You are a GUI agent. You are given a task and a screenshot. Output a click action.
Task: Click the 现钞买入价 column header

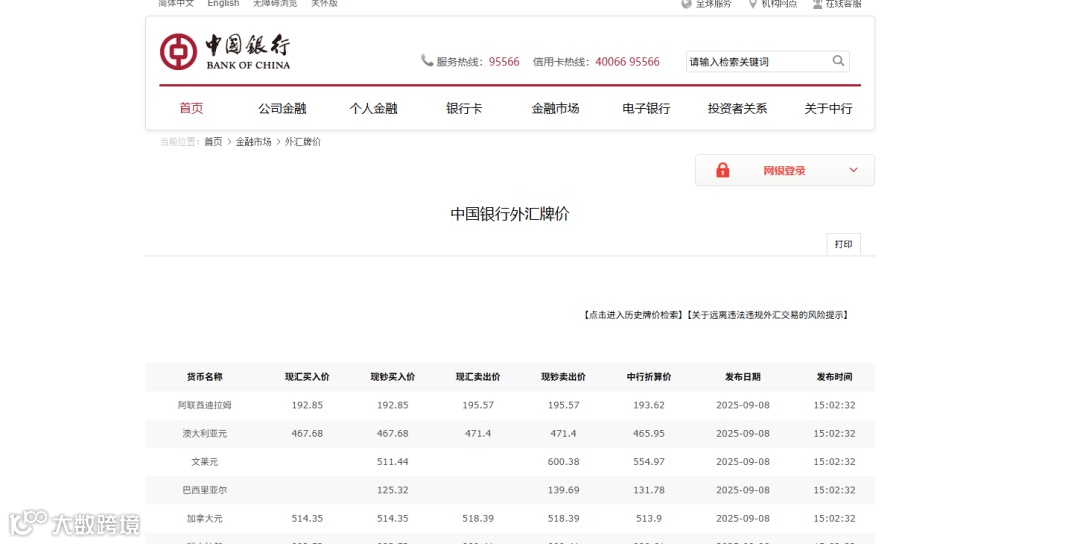click(393, 377)
